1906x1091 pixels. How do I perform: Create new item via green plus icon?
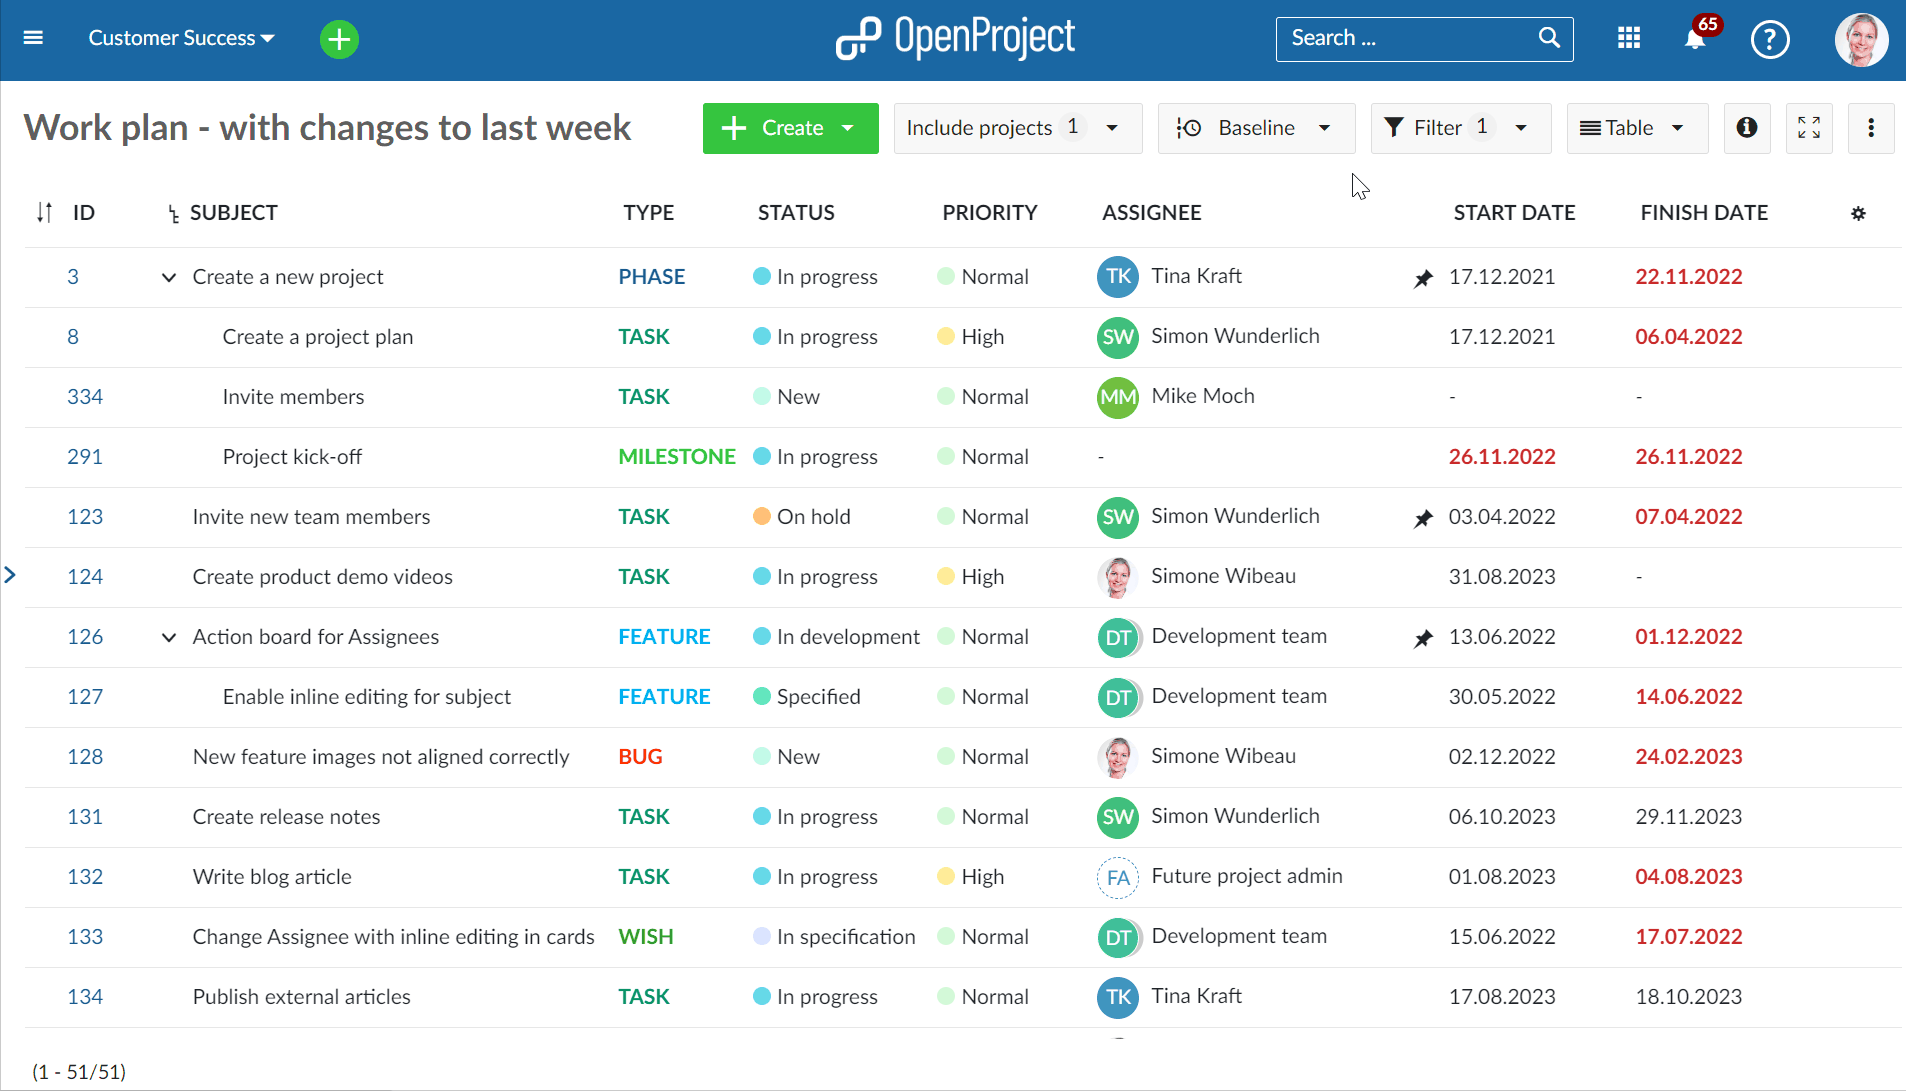click(x=338, y=39)
